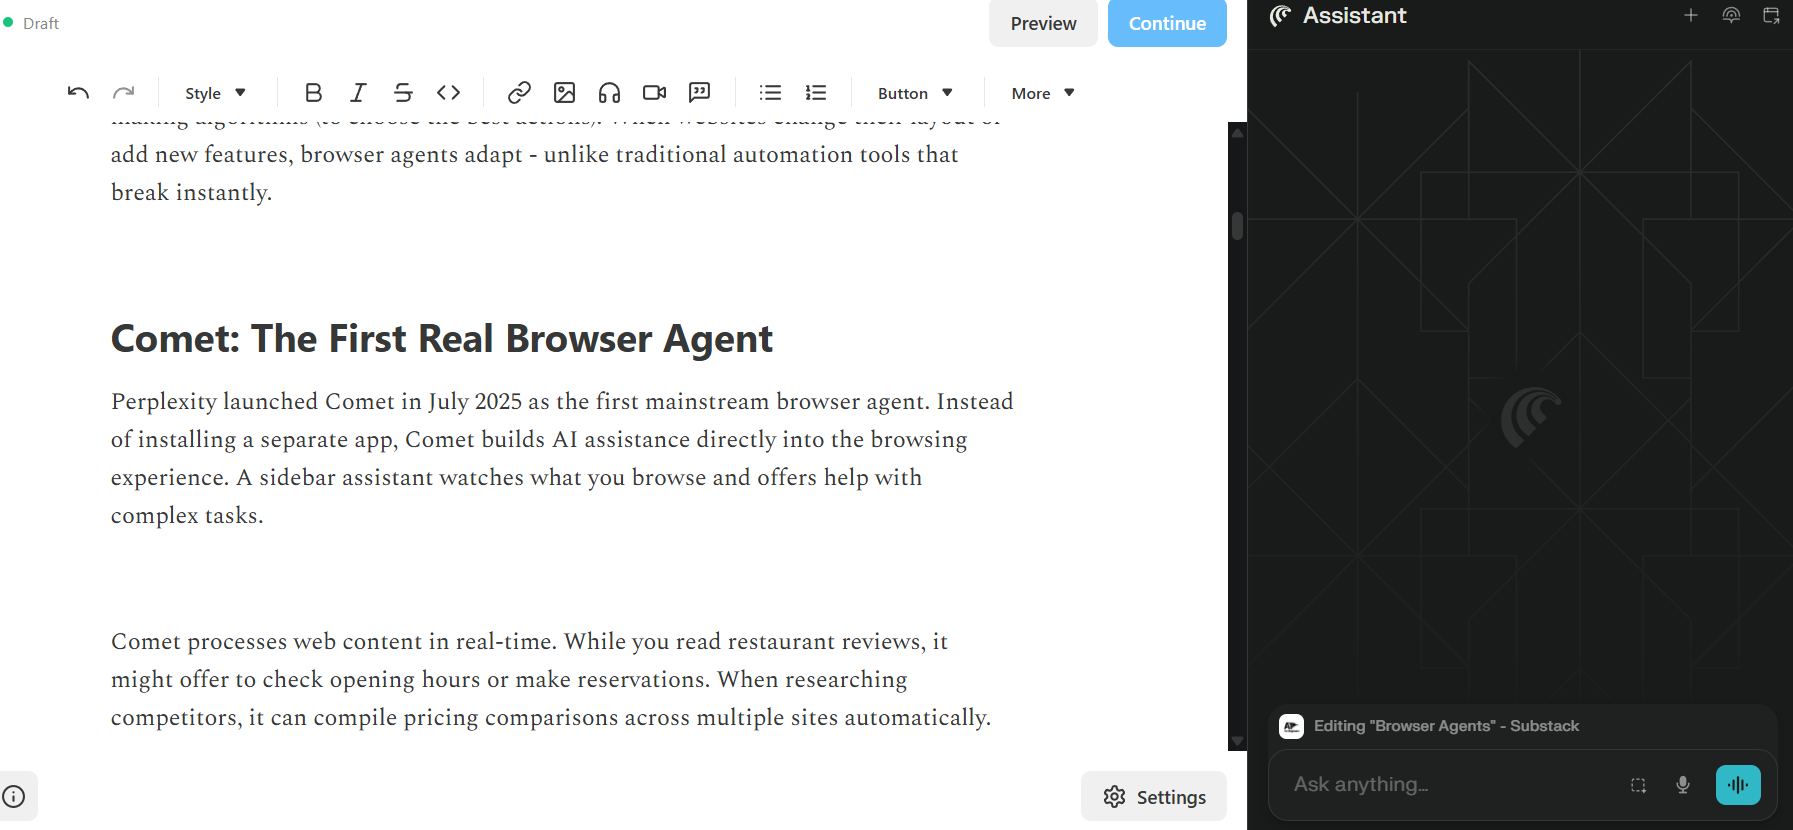Click the Assistant logo in header
This screenshot has width=1793, height=830.
click(x=1280, y=15)
